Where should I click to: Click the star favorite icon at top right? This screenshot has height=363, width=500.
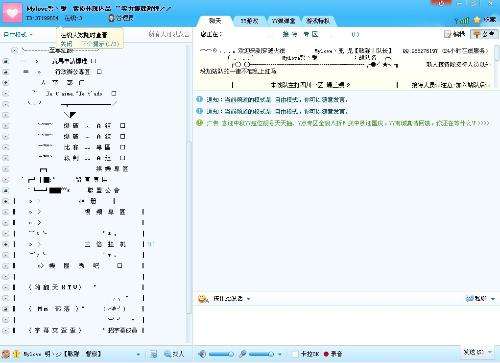(x=477, y=20)
